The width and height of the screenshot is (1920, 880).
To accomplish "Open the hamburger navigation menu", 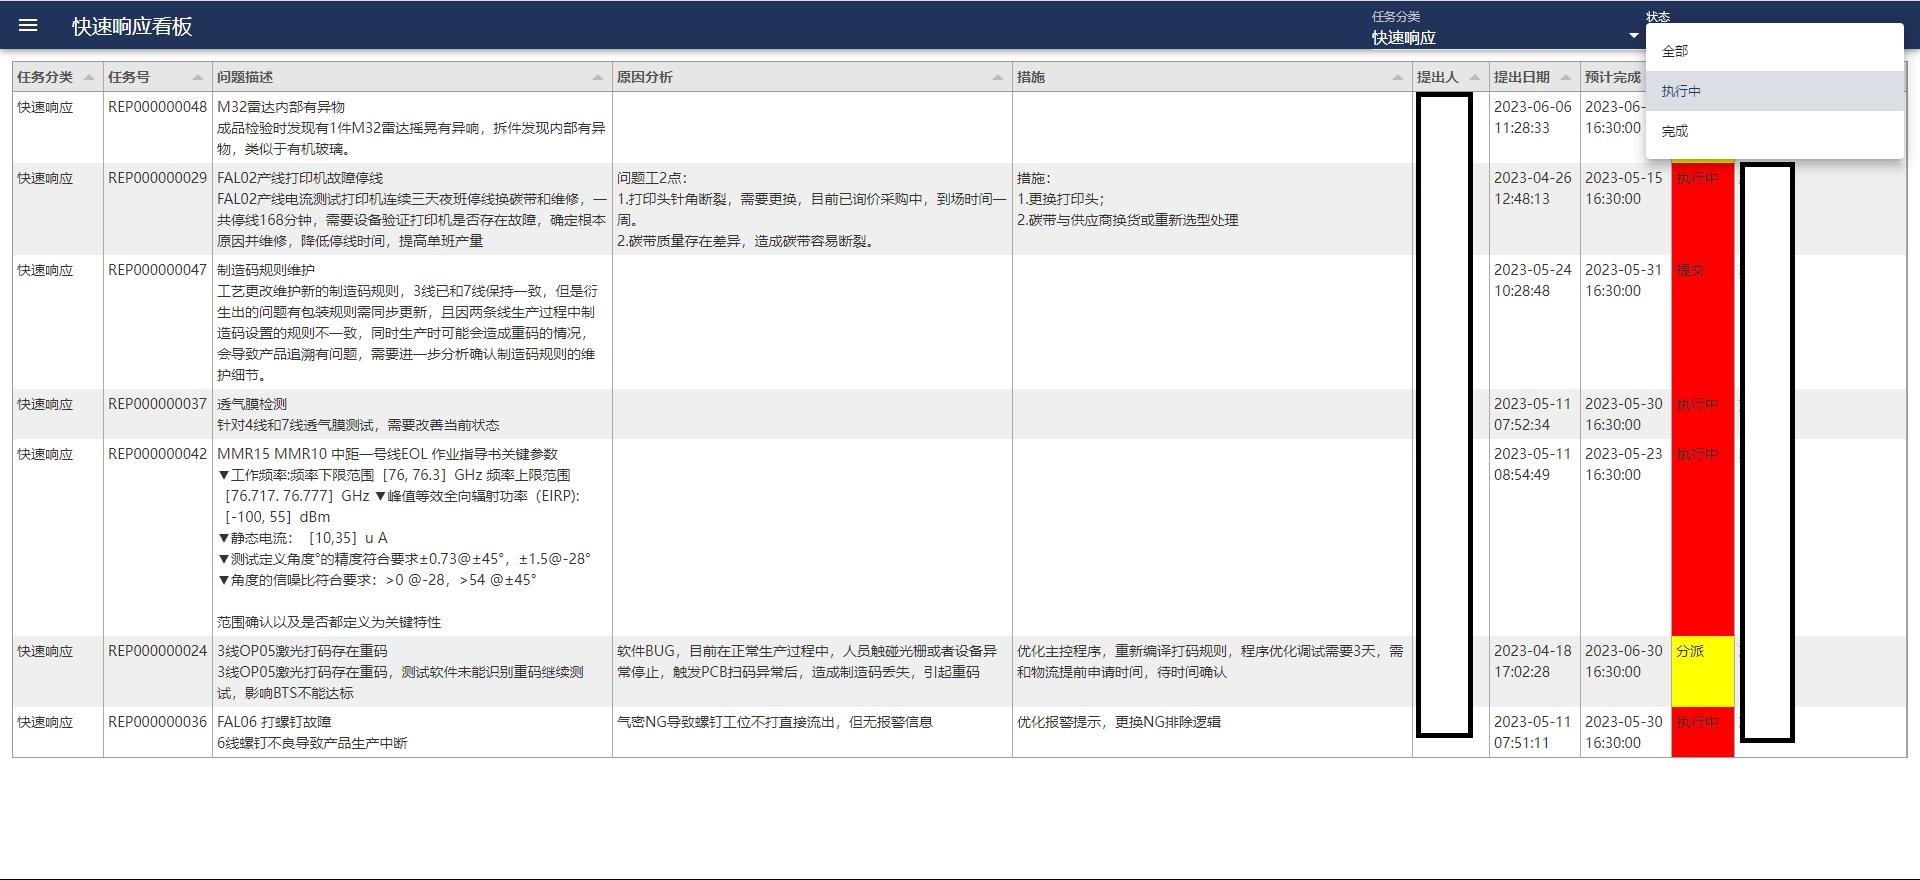I will point(28,26).
